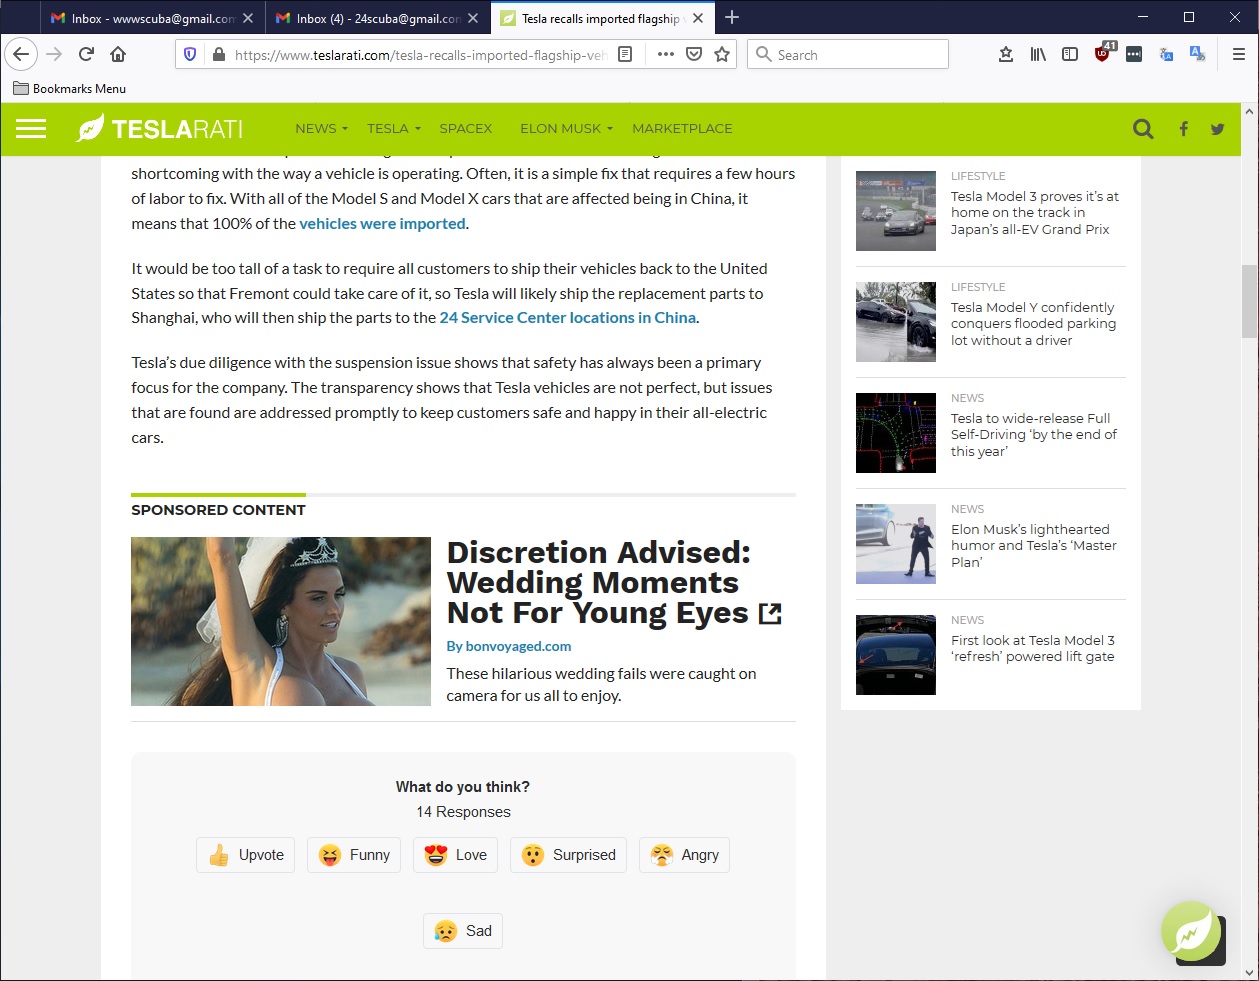Open Firefox application hamburger menu

pos(1238,54)
